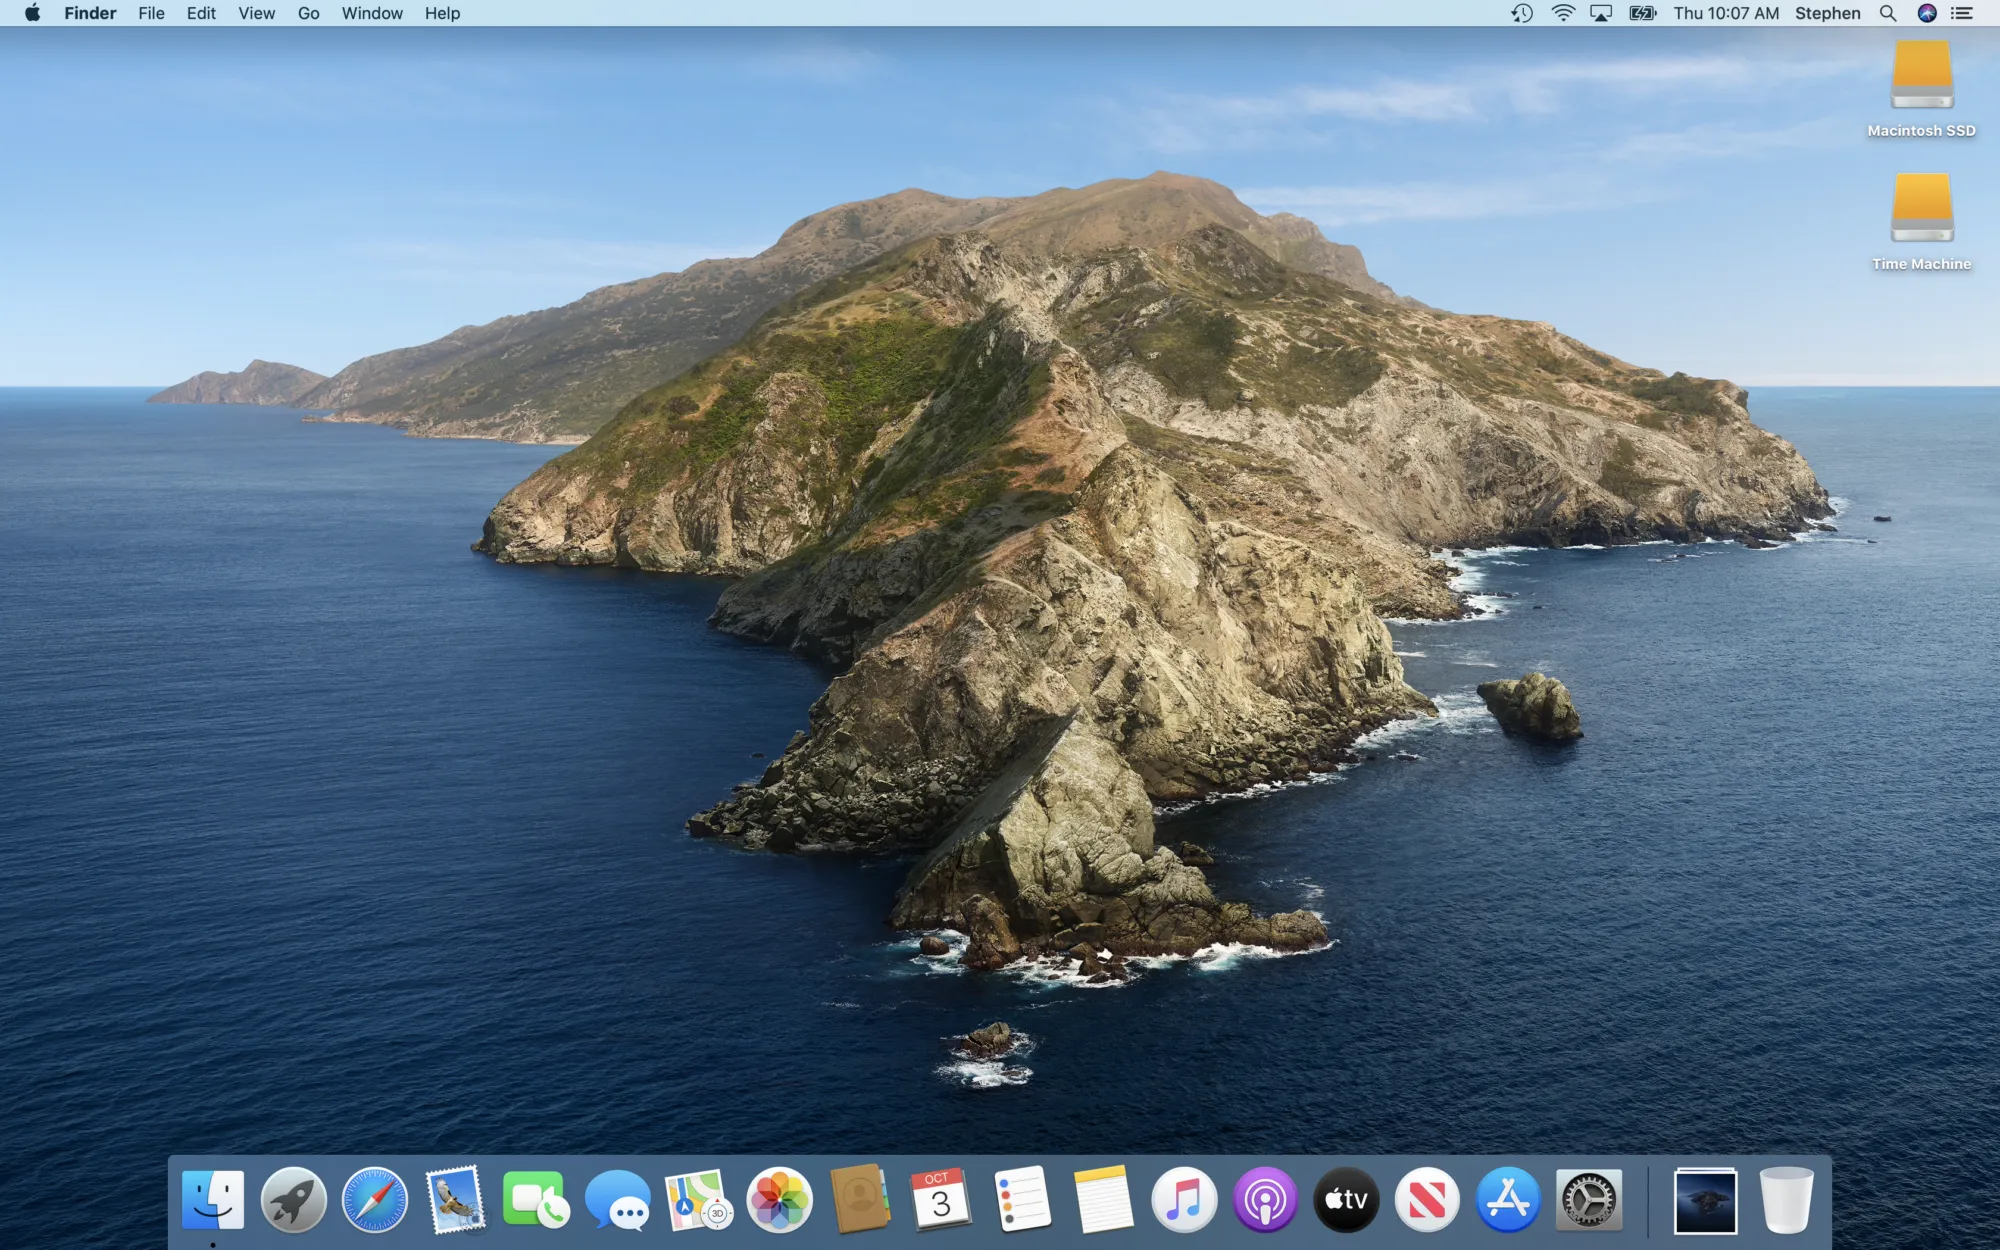The image size is (2000, 1250).
Task: Open the Apple TV app
Action: (x=1345, y=1200)
